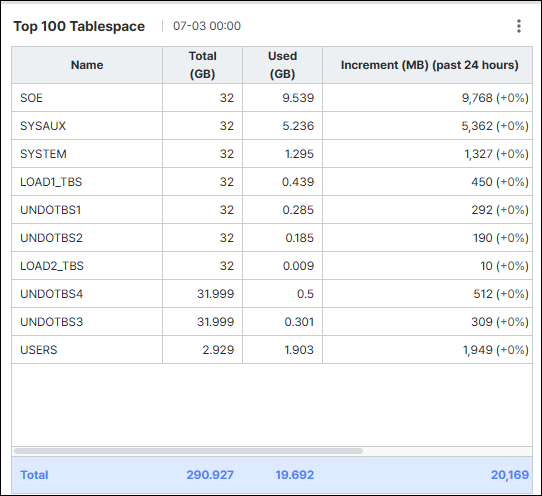The height and width of the screenshot is (496, 542).
Task: Click the 20,169 total increment value
Action: (510, 475)
